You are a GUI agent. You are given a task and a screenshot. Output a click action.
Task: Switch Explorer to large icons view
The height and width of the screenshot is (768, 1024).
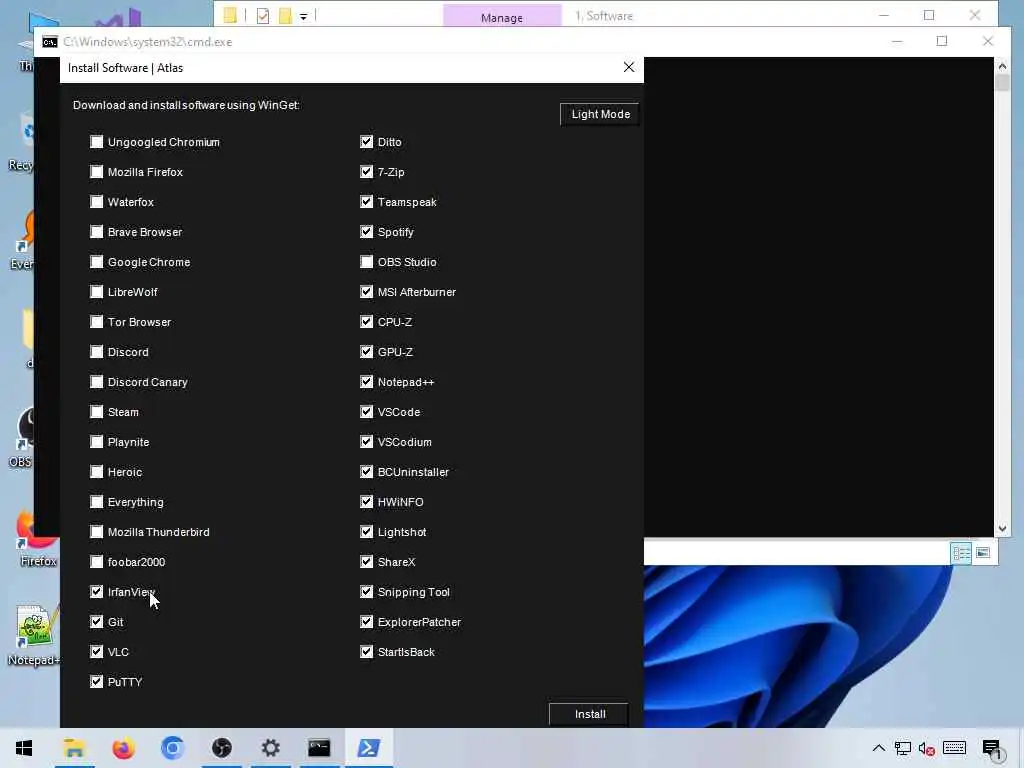(983, 553)
